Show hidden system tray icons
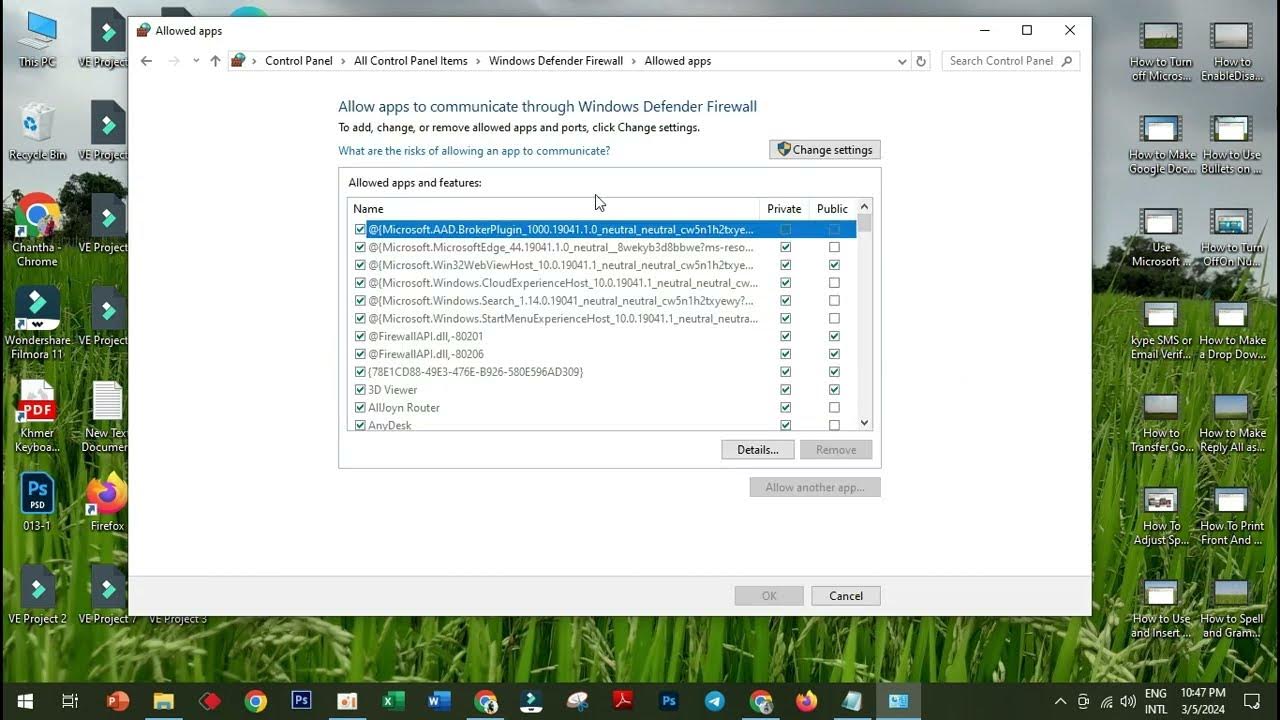 point(1060,701)
